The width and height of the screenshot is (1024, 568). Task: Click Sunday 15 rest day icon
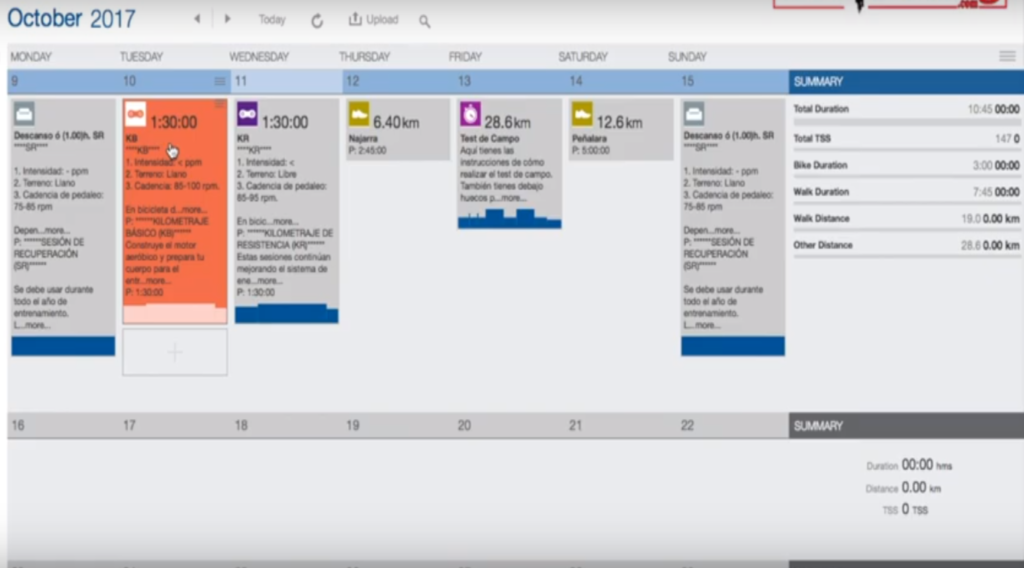[694, 114]
